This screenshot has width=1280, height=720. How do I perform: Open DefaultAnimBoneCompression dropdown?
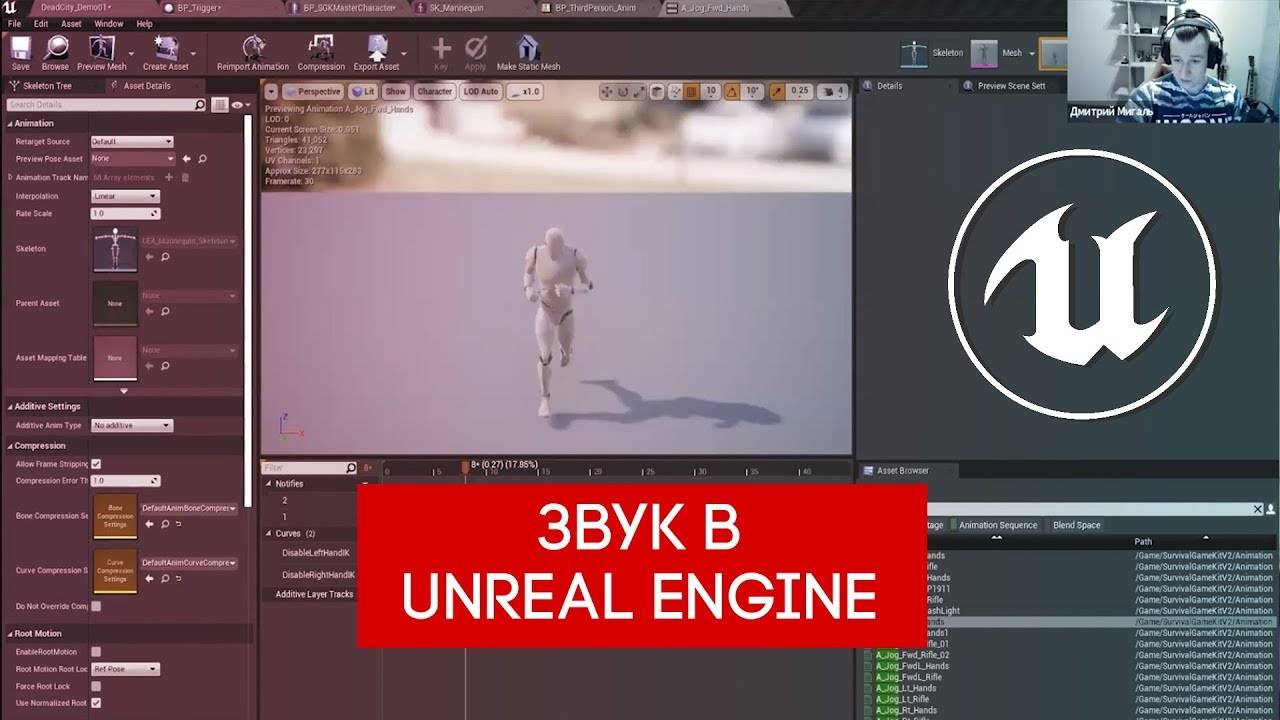point(189,508)
